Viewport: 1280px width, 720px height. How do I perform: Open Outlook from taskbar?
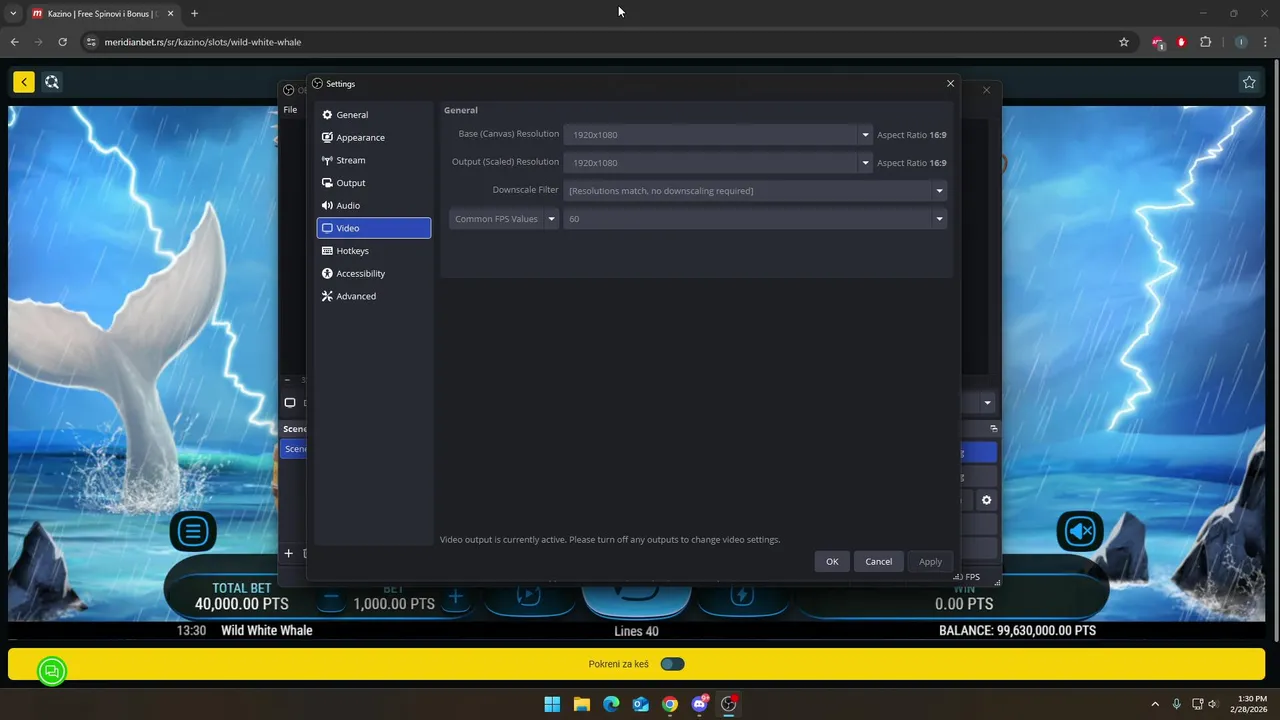pyautogui.click(x=640, y=704)
